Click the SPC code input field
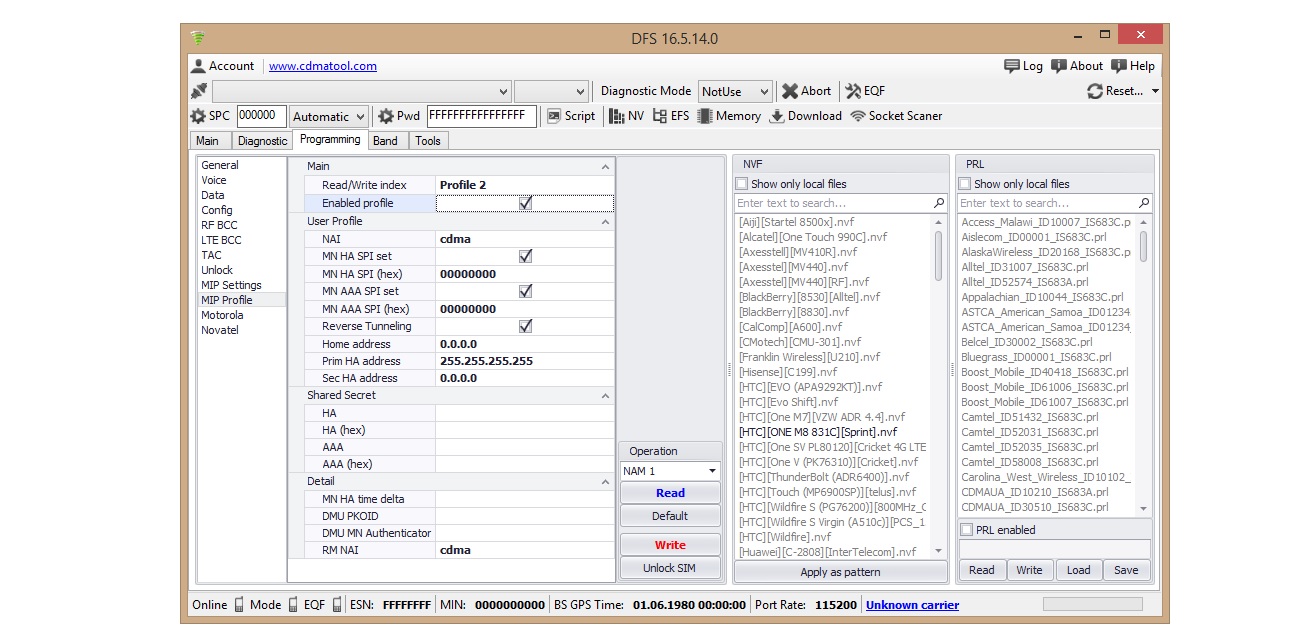 point(262,116)
